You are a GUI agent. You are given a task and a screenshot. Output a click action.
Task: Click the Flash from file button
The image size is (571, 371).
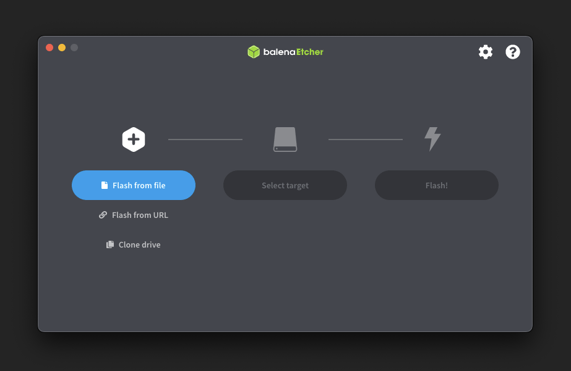point(134,185)
